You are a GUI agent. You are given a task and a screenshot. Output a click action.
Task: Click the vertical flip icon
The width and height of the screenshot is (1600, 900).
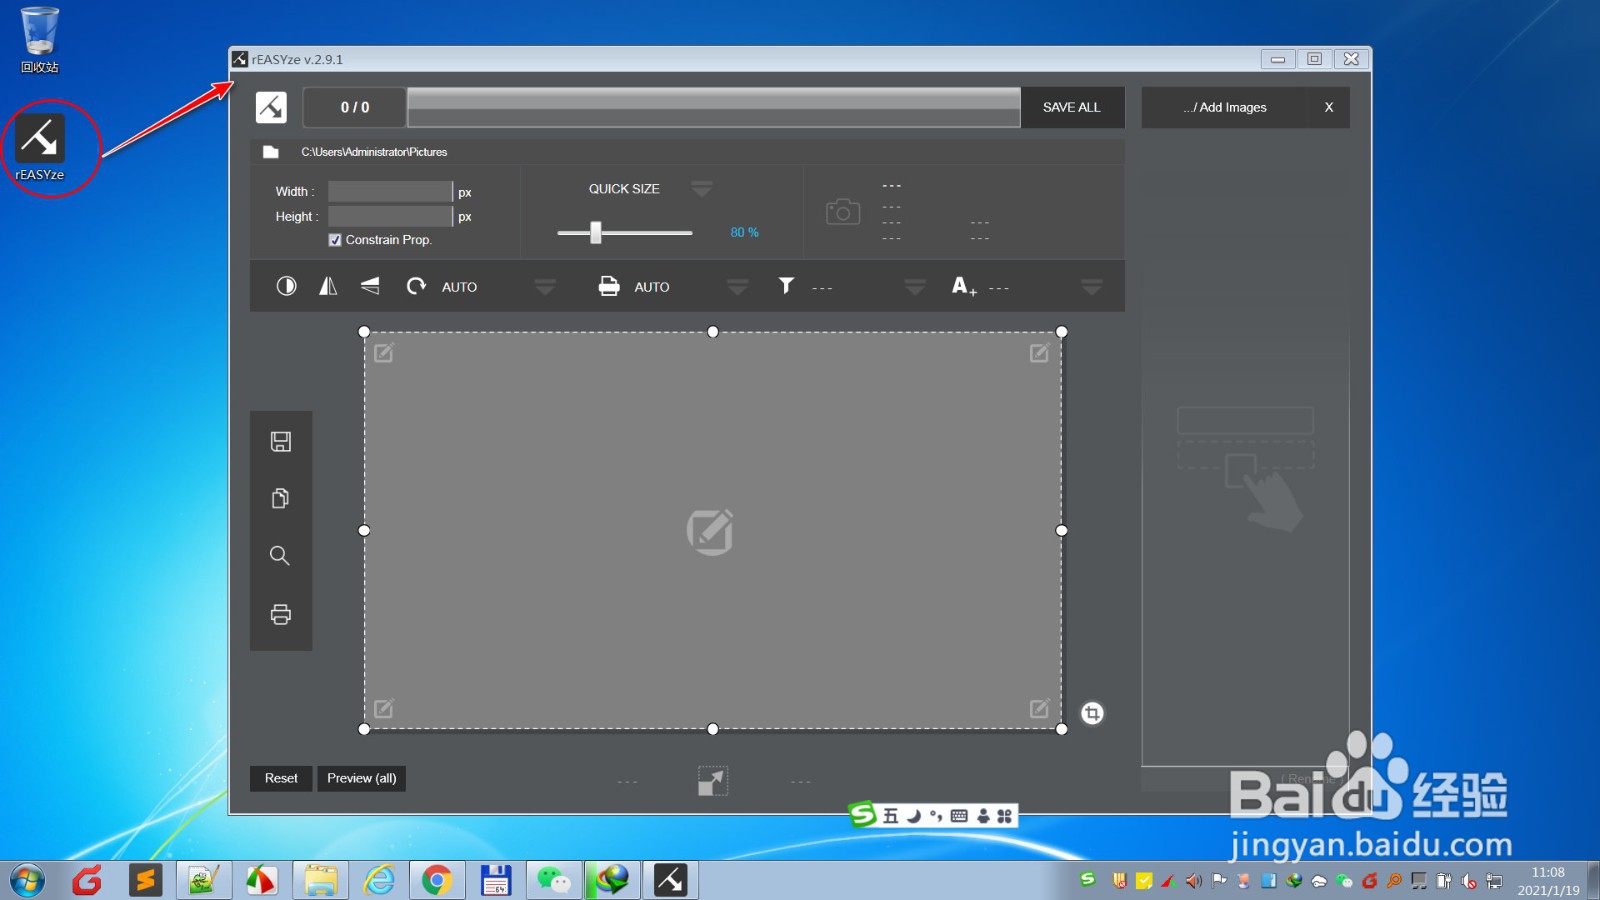tap(370, 286)
